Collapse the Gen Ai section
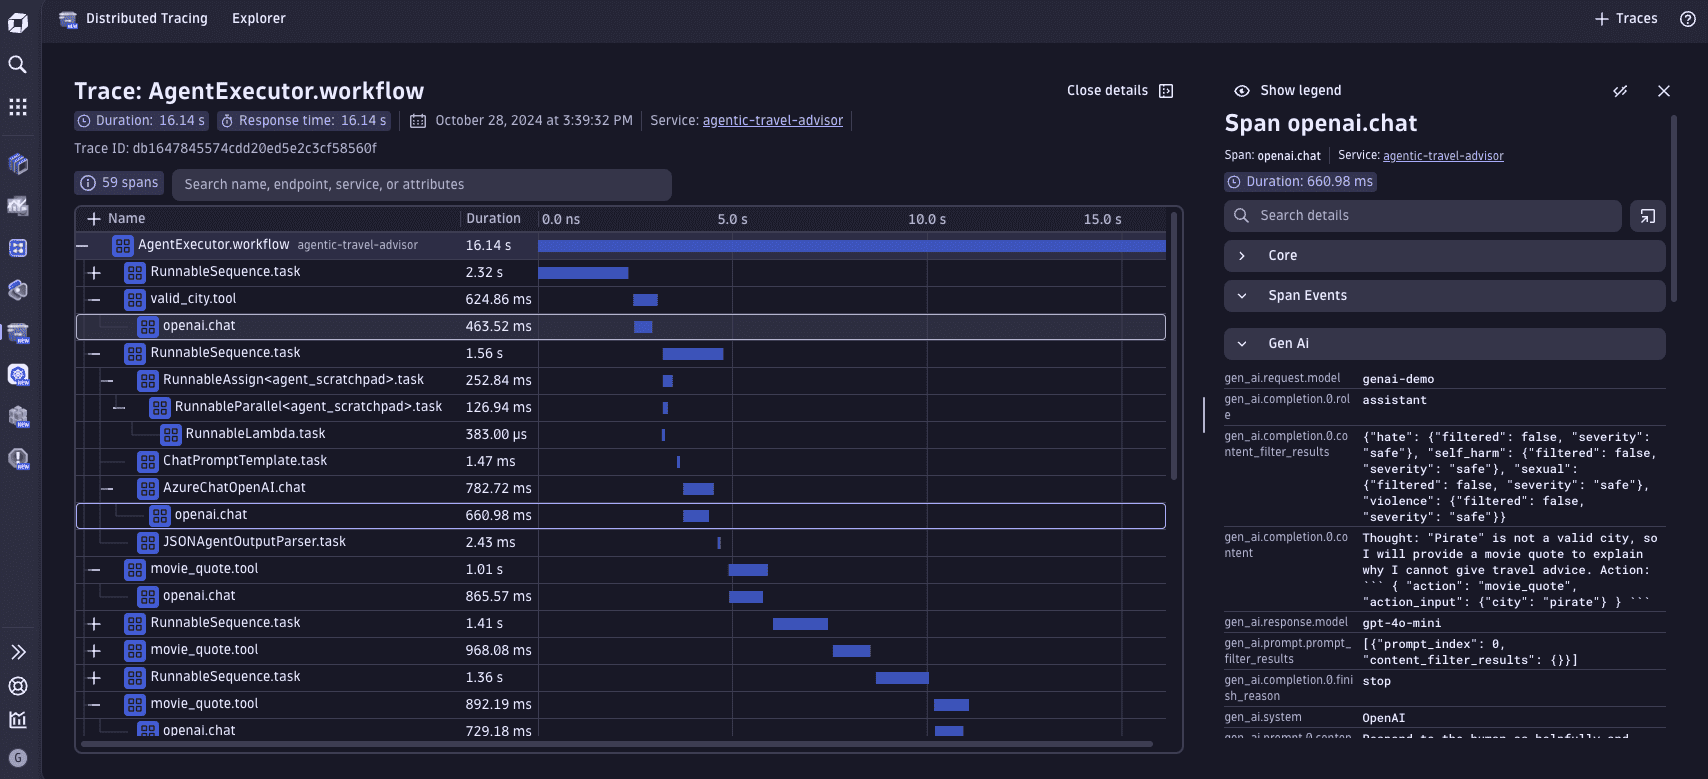Viewport: 1708px width, 779px height. pos(1444,344)
